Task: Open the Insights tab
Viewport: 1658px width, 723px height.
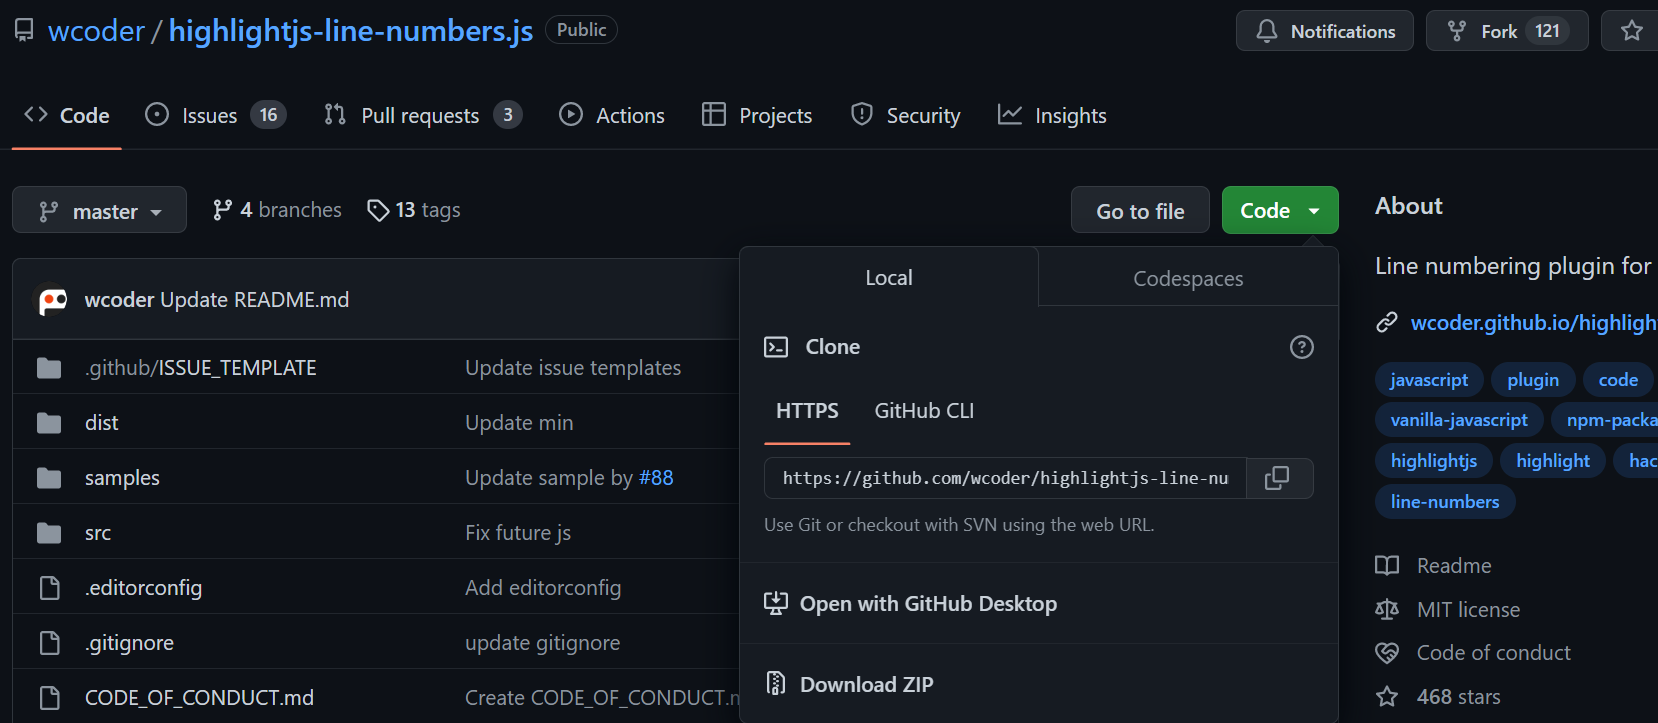Action: coord(1052,116)
